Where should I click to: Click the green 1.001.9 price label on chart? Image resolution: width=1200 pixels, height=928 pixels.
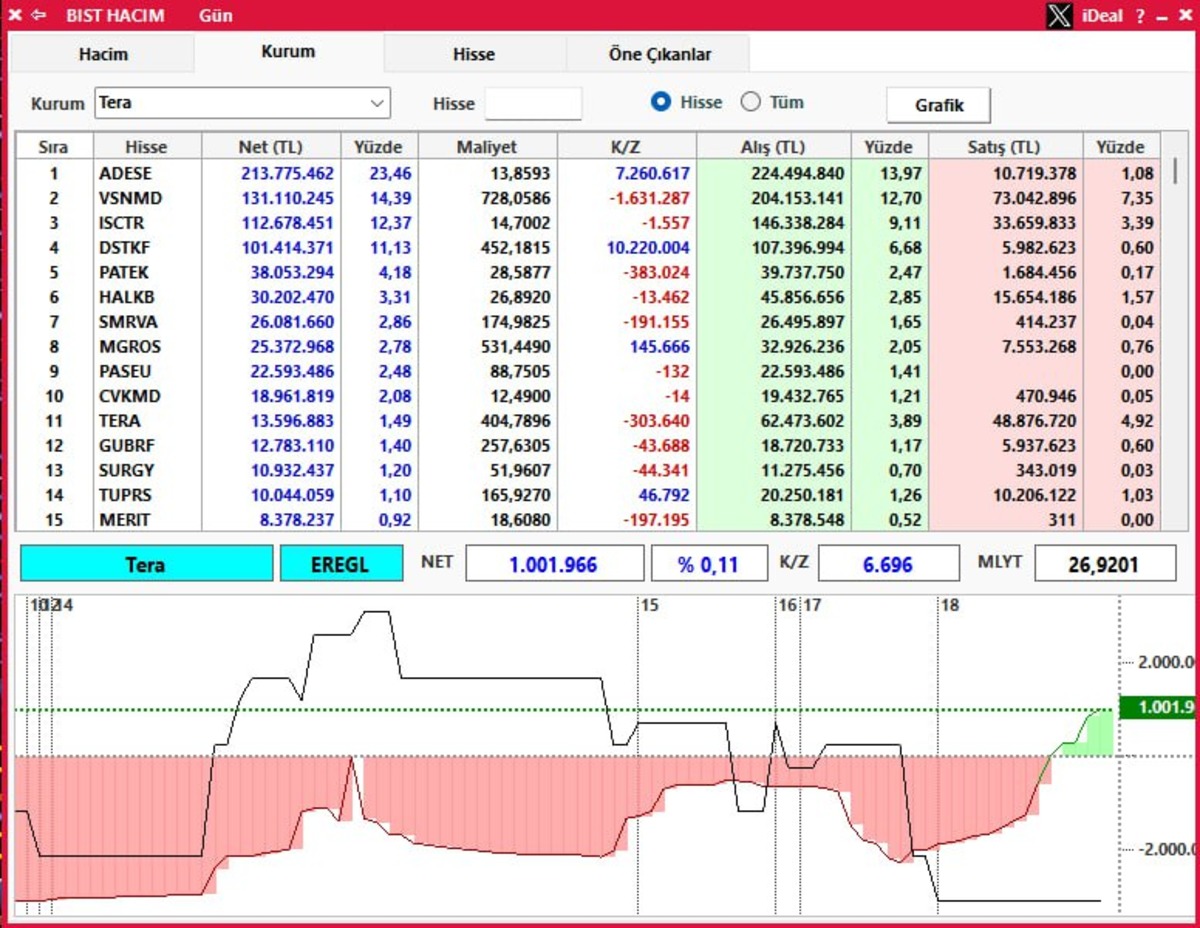tap(1158, 708)
